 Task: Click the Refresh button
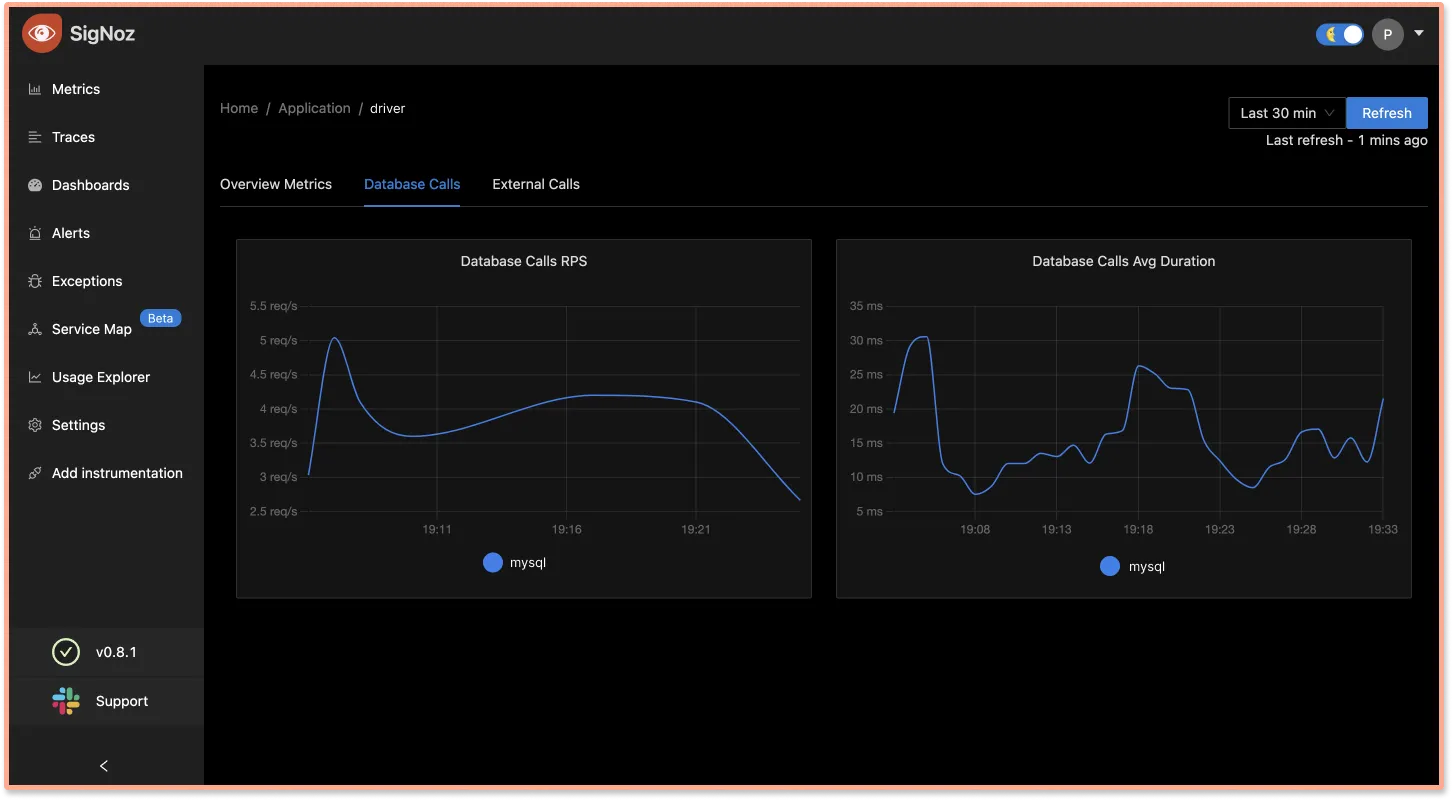(x=1387, y=113)
